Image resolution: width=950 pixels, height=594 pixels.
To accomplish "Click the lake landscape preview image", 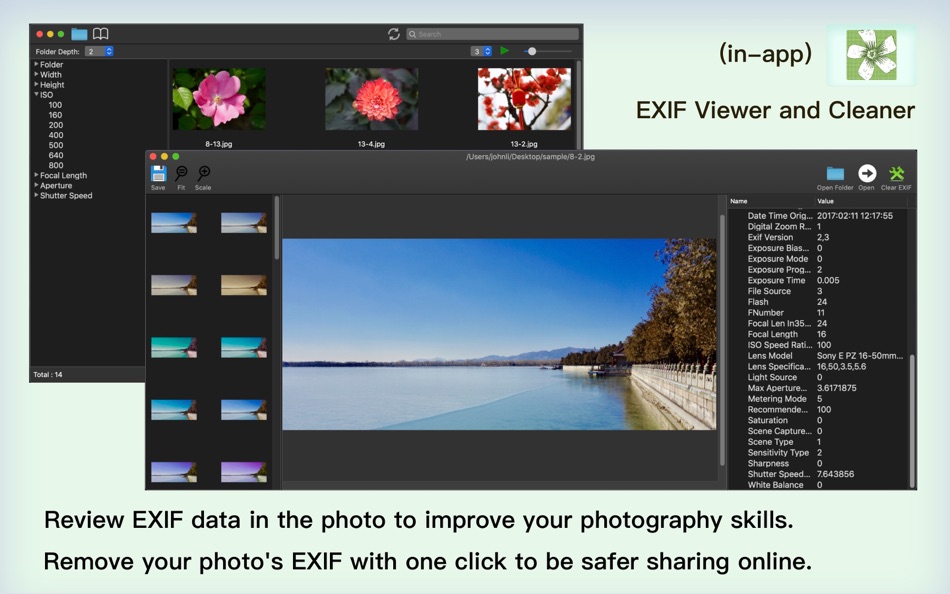I will (x=499, y=334).
